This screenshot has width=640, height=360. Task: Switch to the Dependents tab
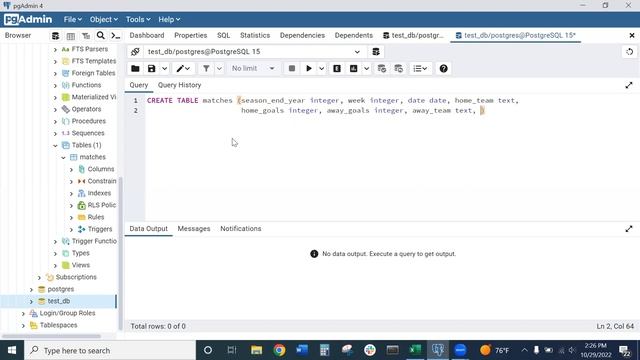(x=353, y=36)
